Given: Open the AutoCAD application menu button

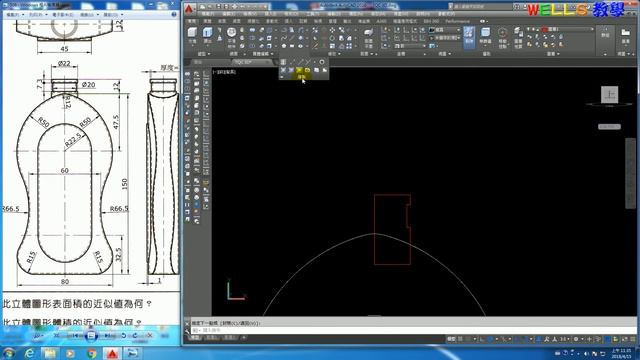Looking at the screenshot, I should tap(189, 9).
